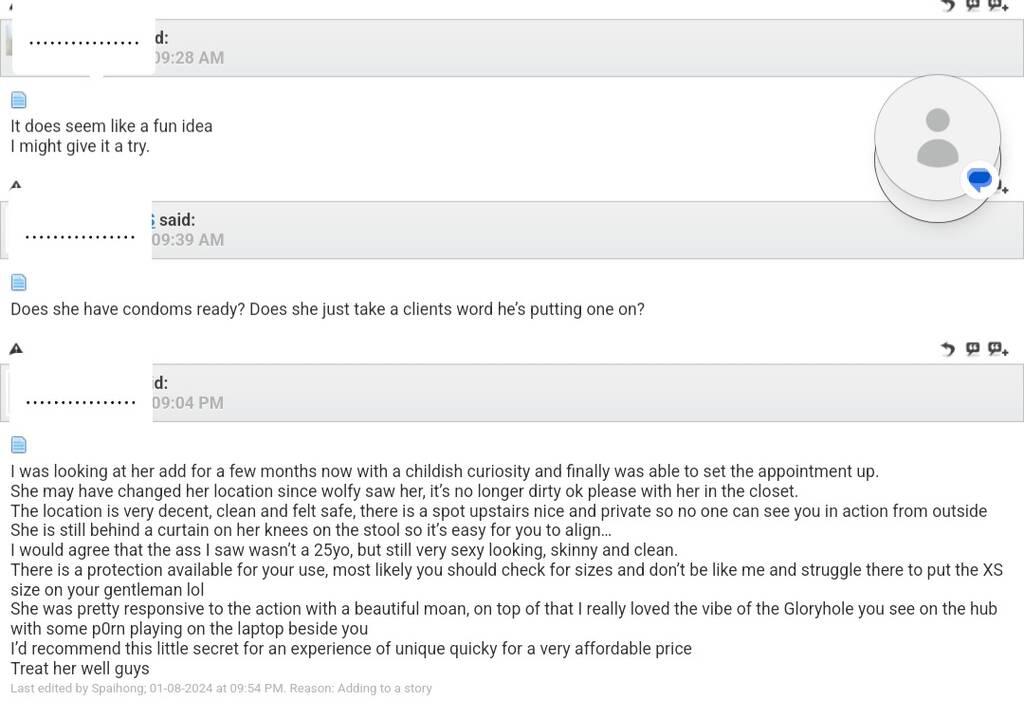Click document icon of the 09:39 AM post
Image resolution: width=1024 pixels, height=704 pixels.
[19, 283]
